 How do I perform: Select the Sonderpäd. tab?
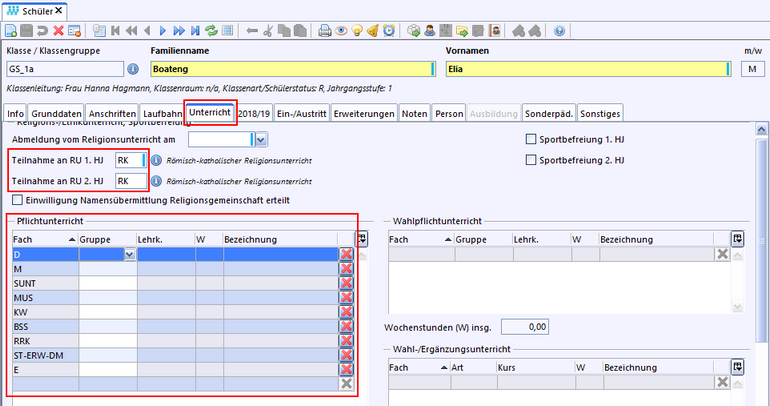click(549, 113)
